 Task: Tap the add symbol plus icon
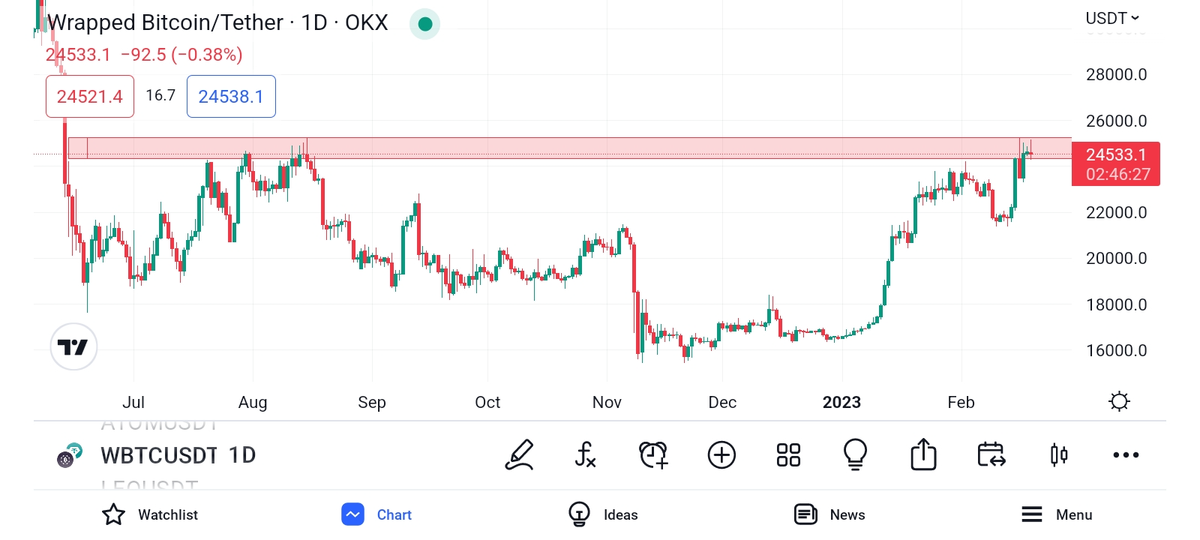[x=721, y=455]
